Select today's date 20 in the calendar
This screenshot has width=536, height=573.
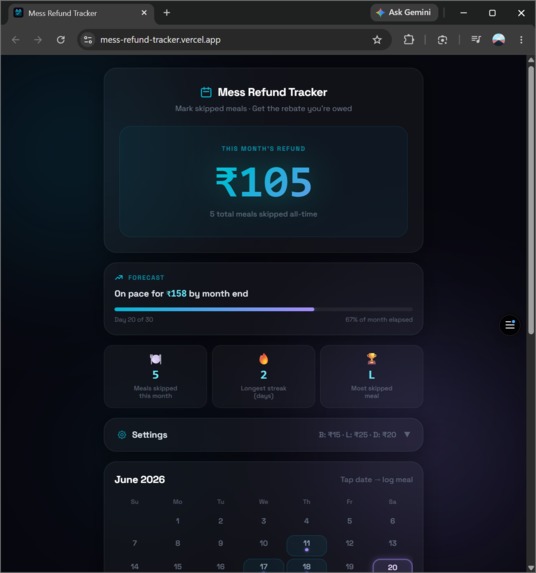click(x=392, y=566)
